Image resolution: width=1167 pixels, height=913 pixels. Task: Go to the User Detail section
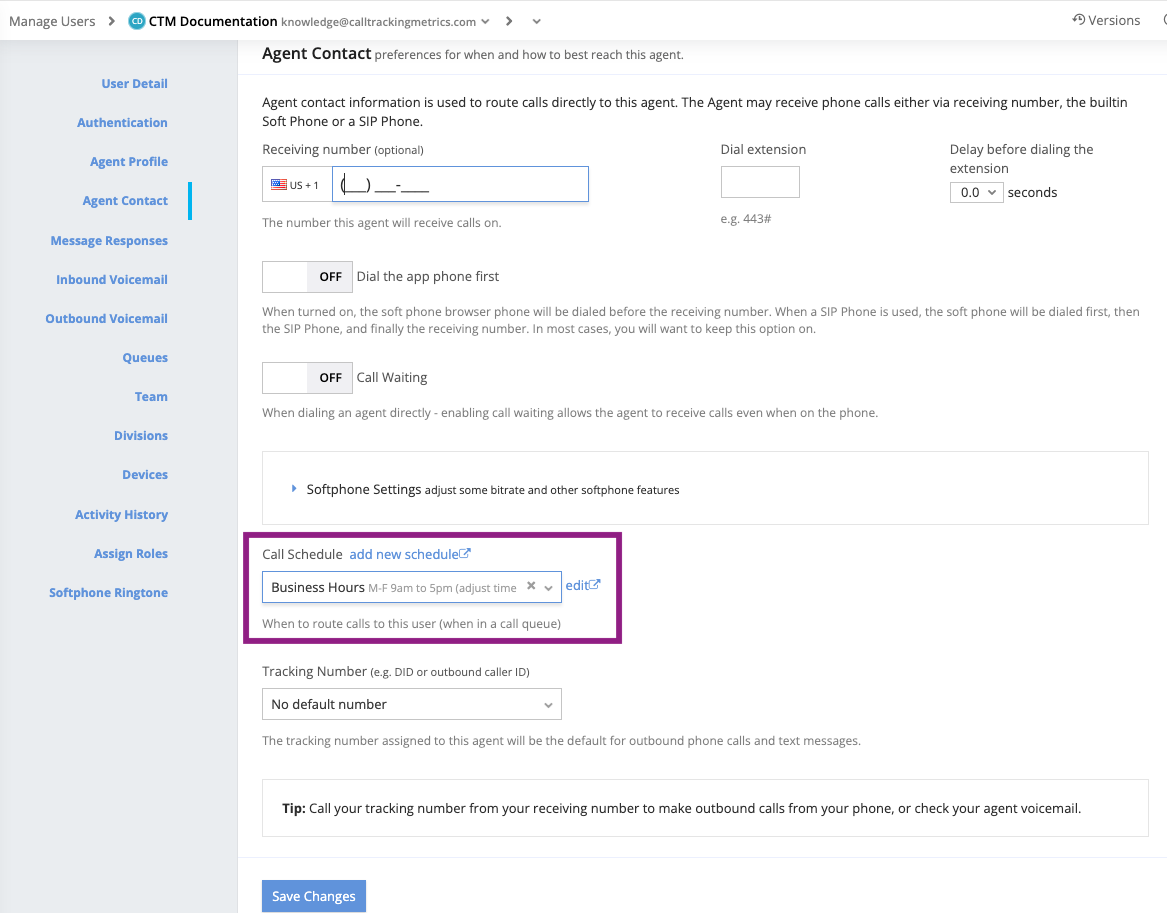(134, 84)
